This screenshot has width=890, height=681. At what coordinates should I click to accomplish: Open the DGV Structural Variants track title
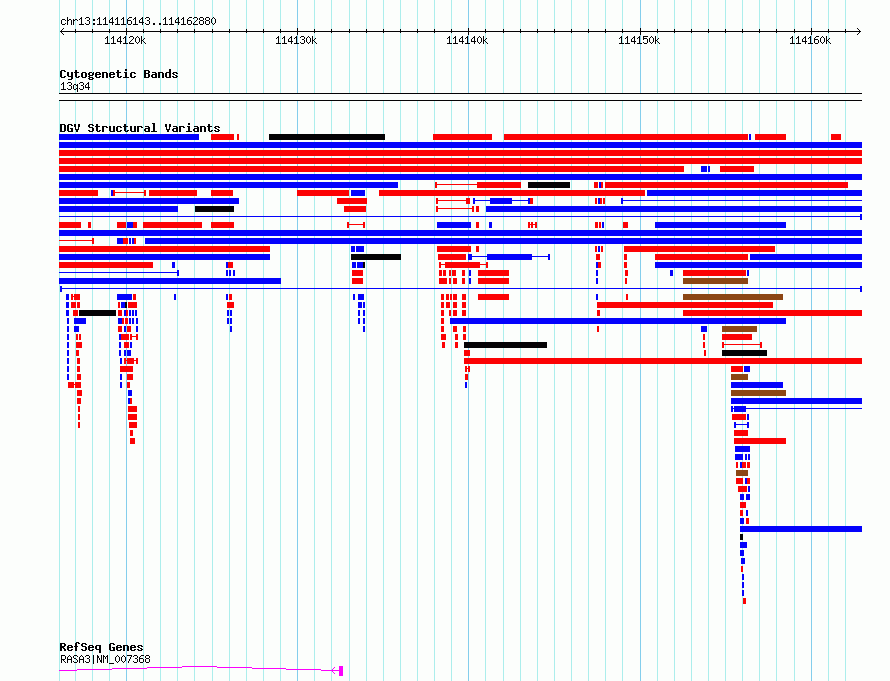(140, 128)
